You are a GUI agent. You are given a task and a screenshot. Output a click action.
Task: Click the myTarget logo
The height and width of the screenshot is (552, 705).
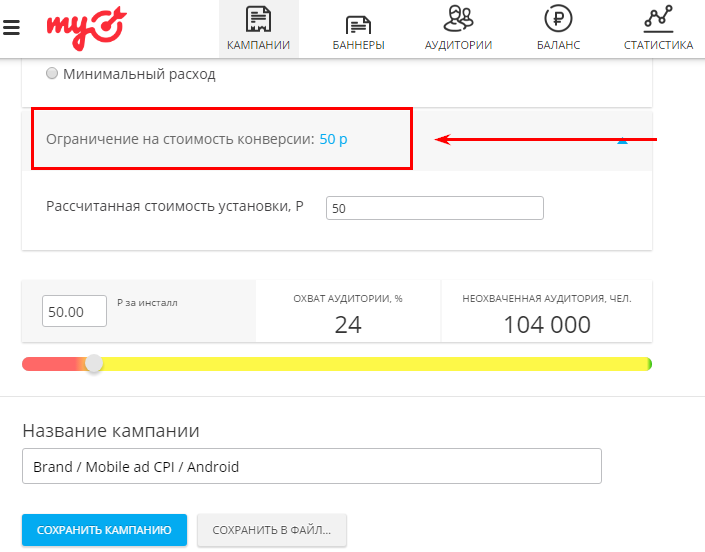(x=86, y=28)
